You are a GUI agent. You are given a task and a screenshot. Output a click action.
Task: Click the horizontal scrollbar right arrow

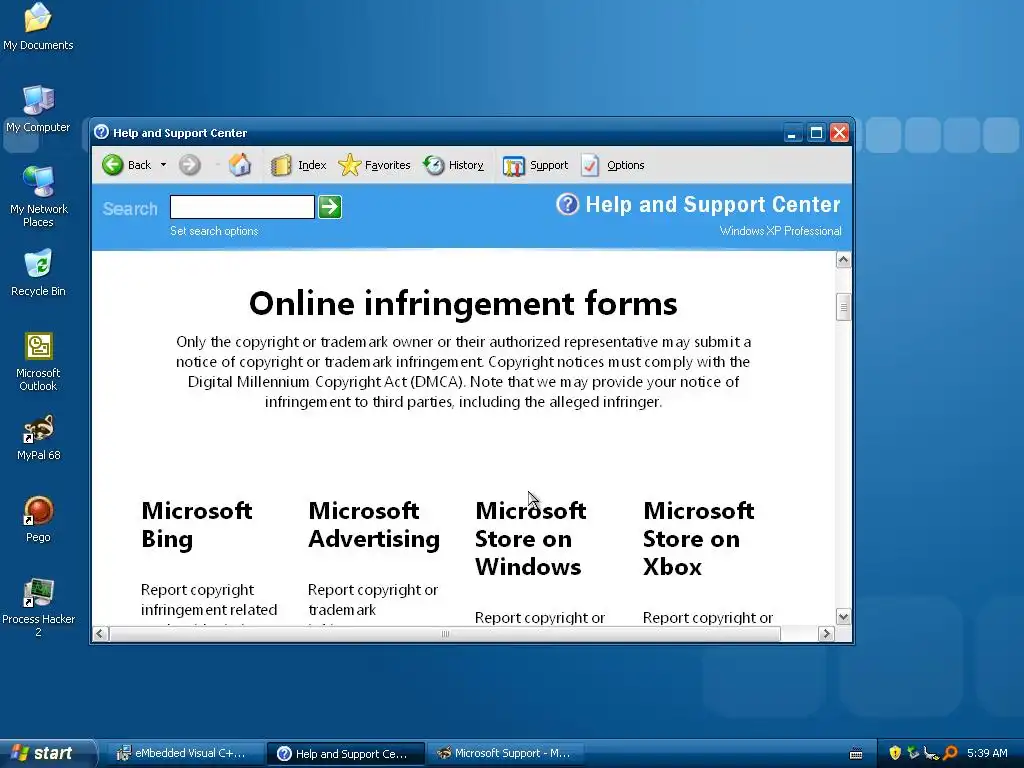(x=826, y=633)
